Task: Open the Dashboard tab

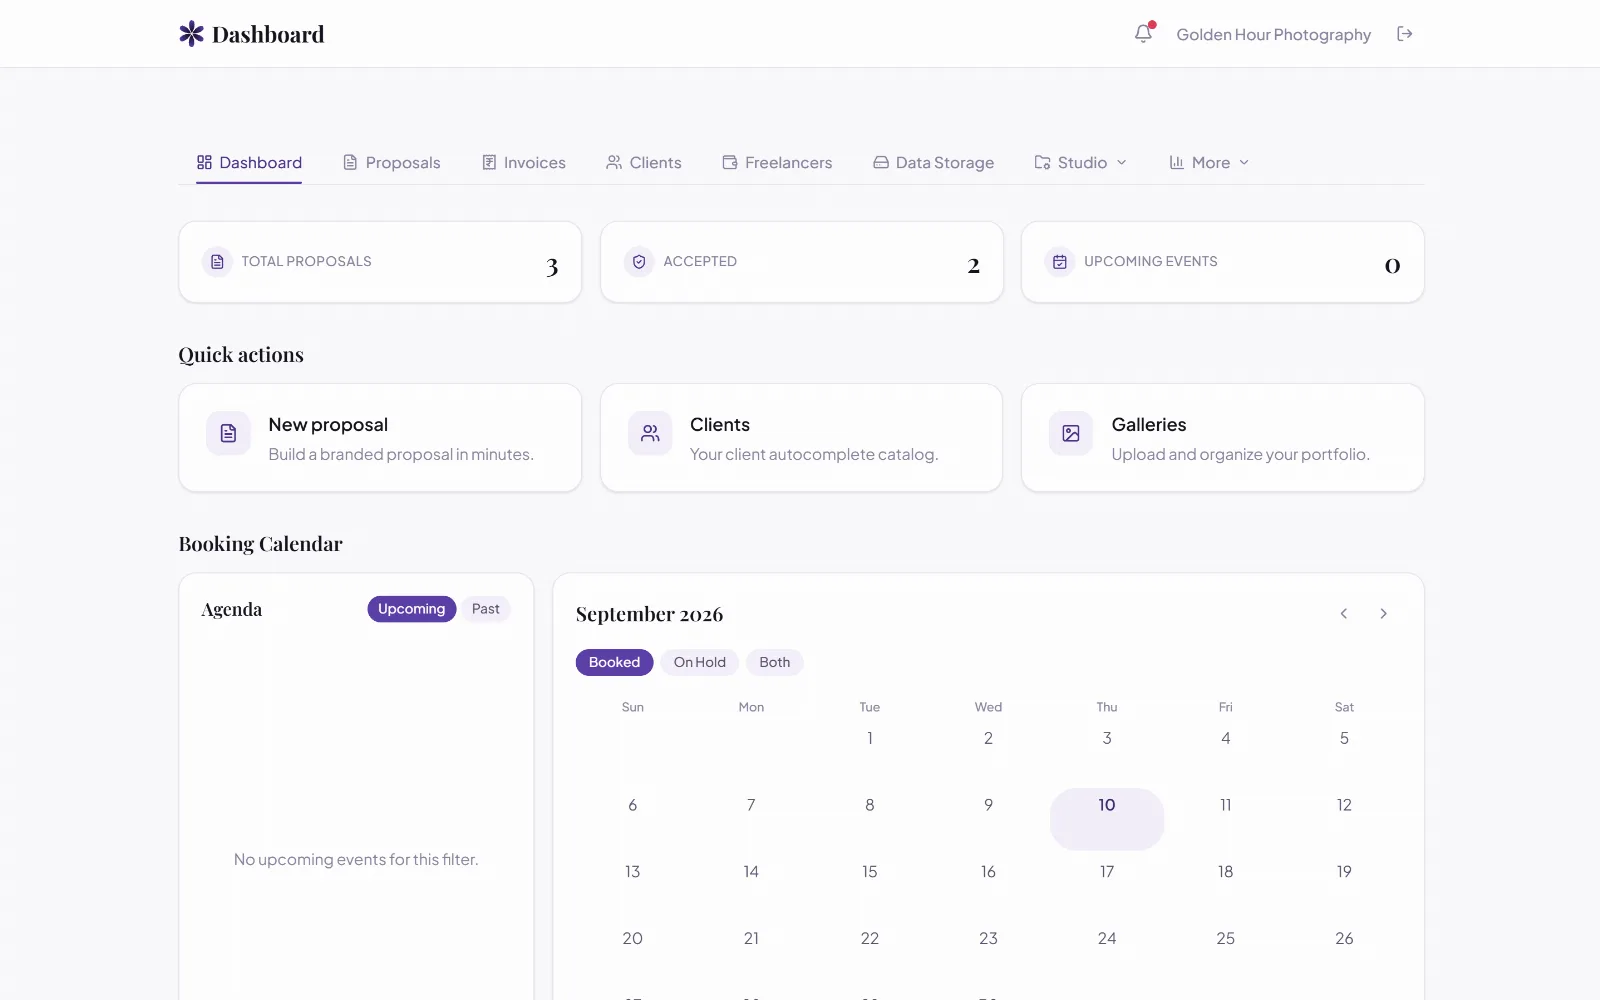Action: click(x=249, y=162)
